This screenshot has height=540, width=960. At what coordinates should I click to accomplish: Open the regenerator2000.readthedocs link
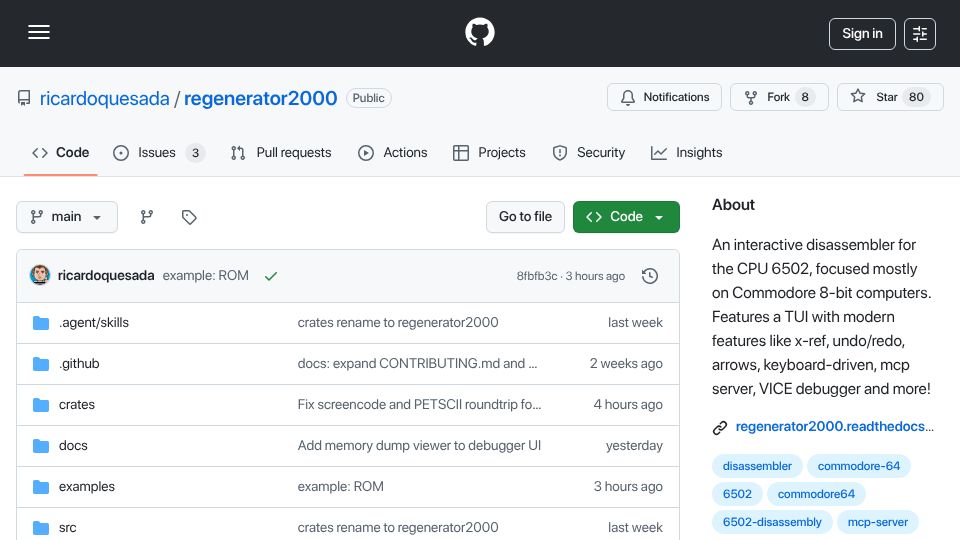coord(834,427)
